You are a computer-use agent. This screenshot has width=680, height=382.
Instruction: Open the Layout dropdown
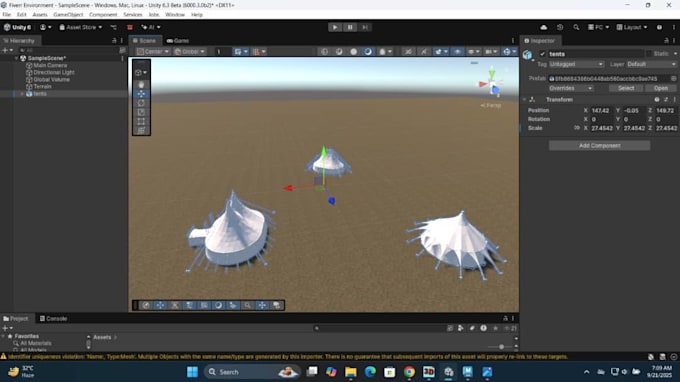click(632, 27)
